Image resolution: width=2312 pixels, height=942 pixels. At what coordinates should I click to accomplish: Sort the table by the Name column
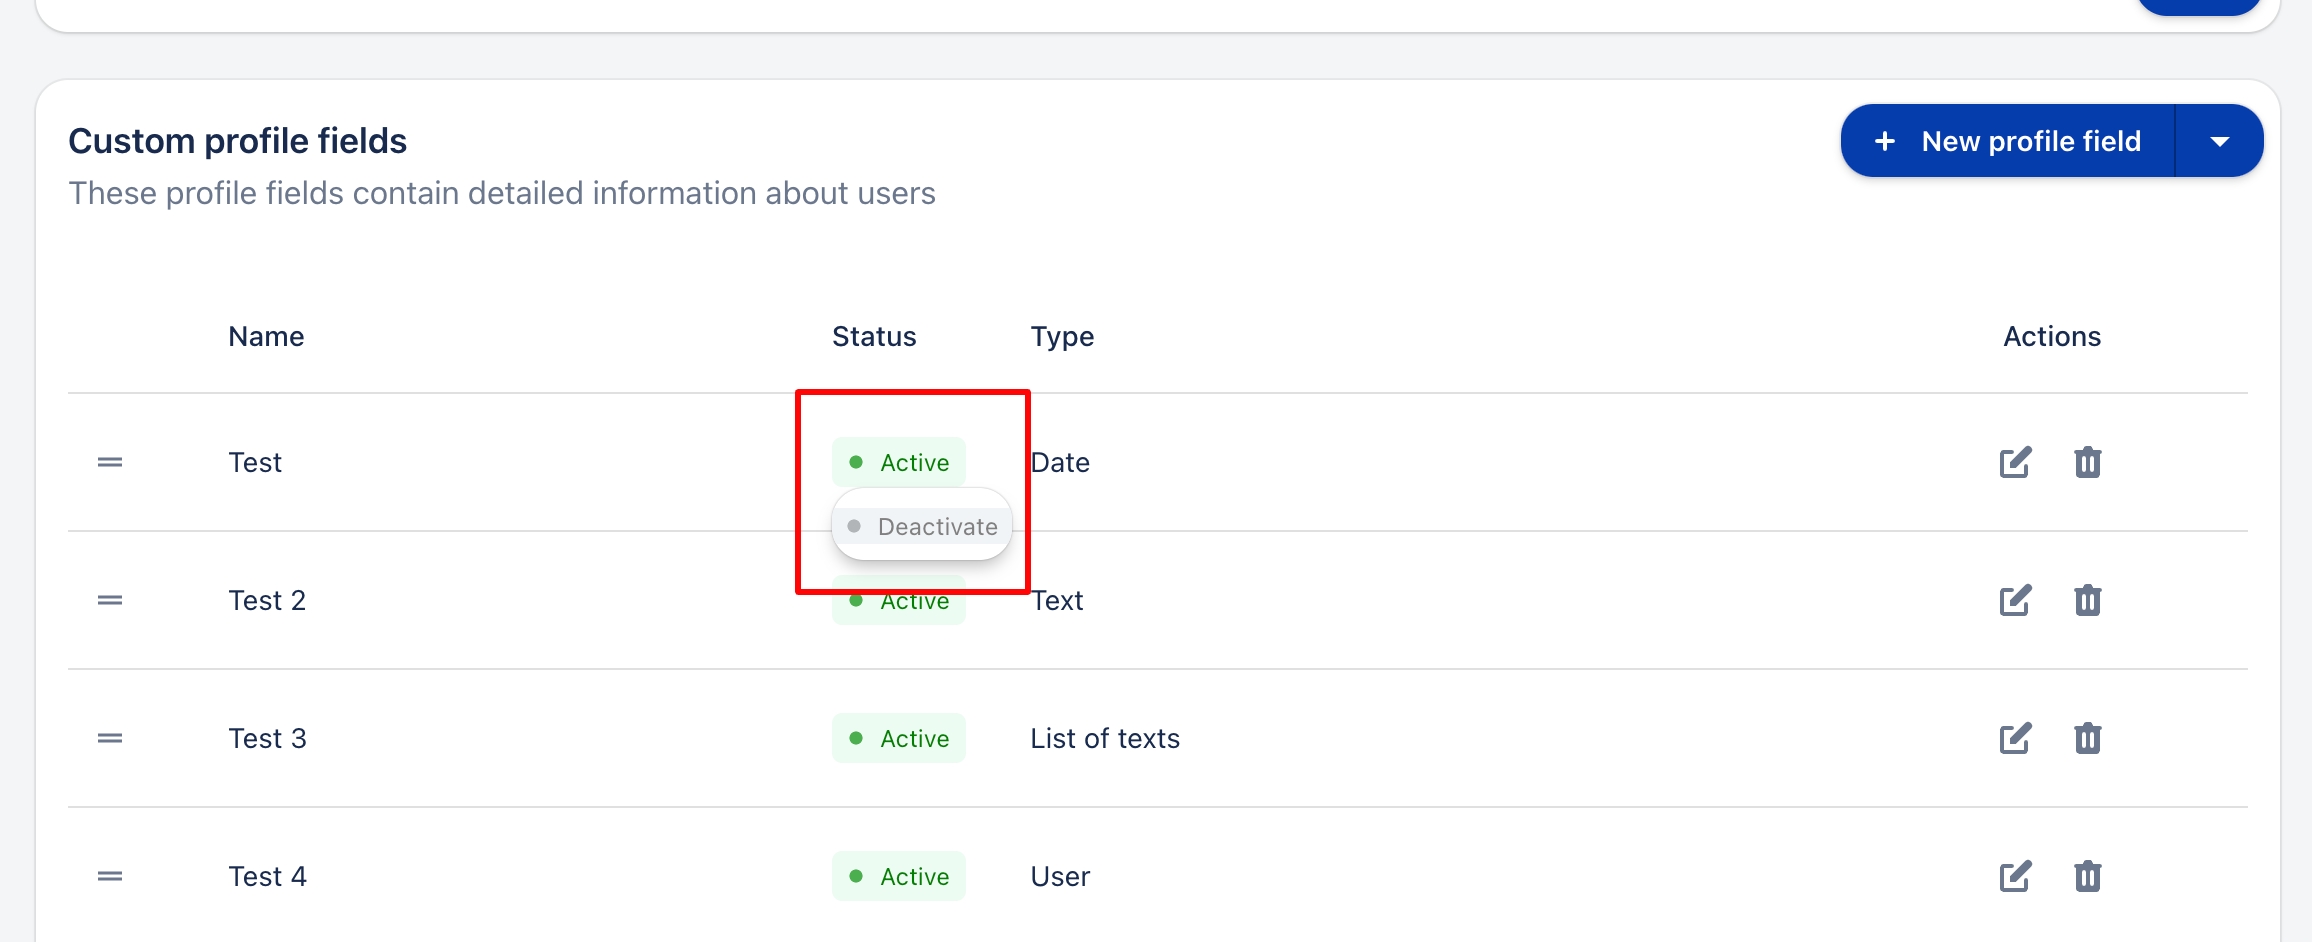265,336
